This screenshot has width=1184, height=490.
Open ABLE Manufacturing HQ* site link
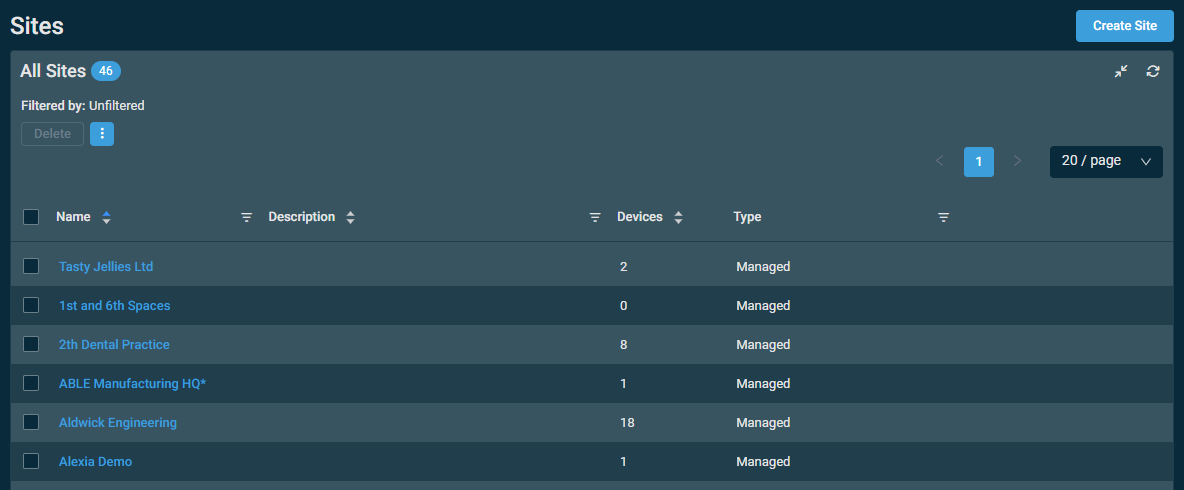tap(132, 383)
